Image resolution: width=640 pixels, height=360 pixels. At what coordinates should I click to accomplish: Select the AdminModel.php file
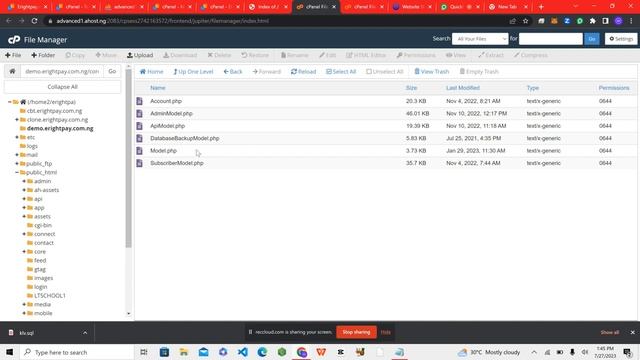tap(171, 113)
